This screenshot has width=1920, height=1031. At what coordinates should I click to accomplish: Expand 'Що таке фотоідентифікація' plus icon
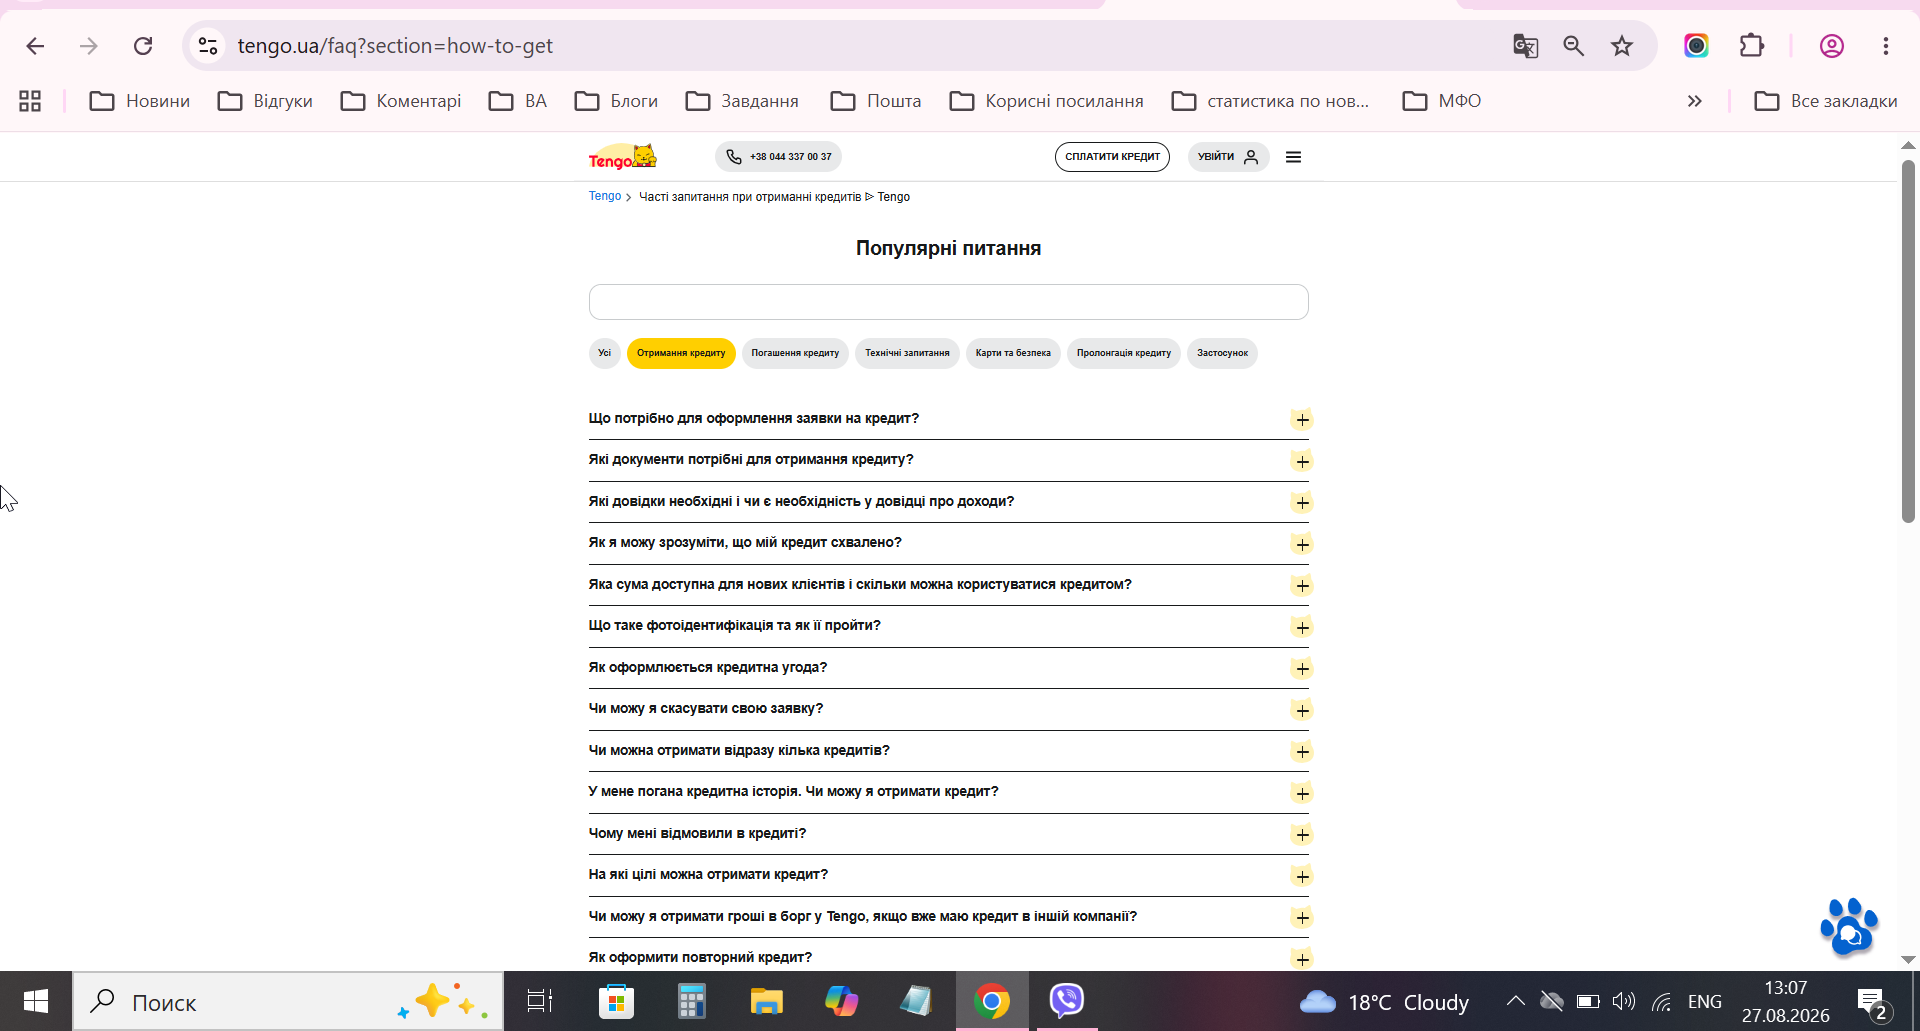pos(1301,627)
